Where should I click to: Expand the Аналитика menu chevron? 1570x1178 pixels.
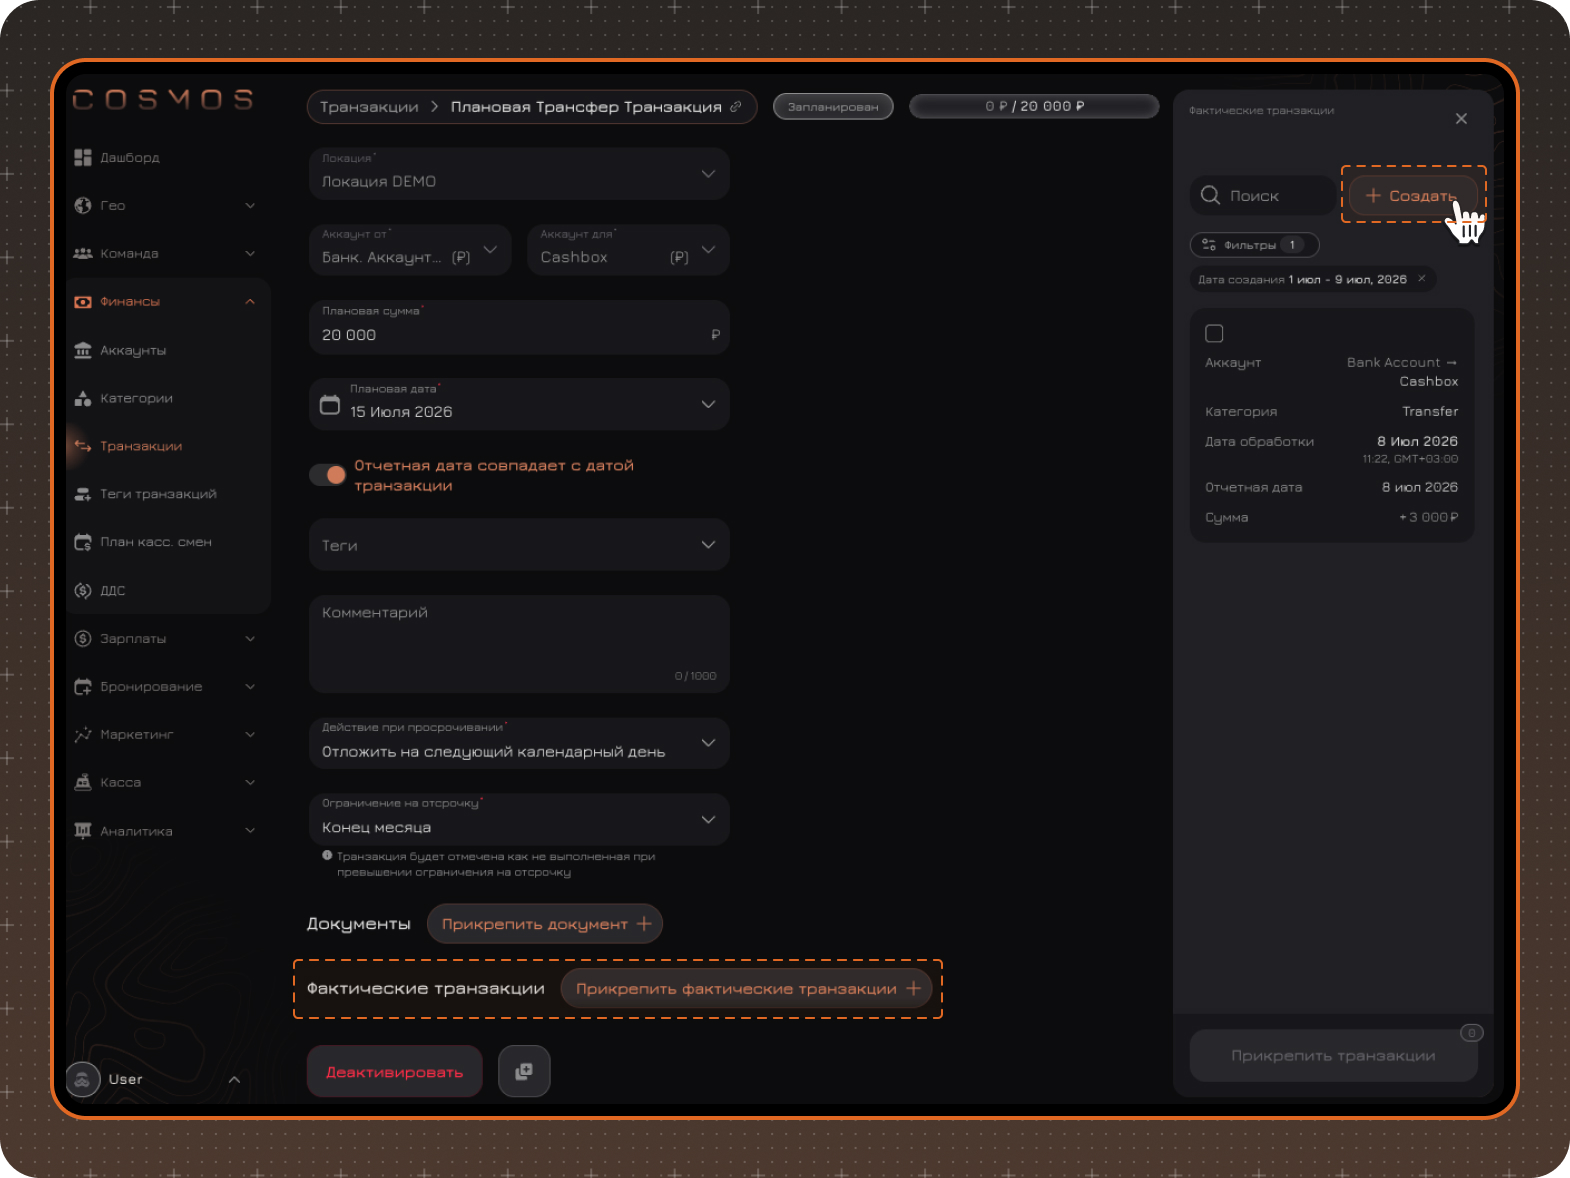tap(250, 830)
